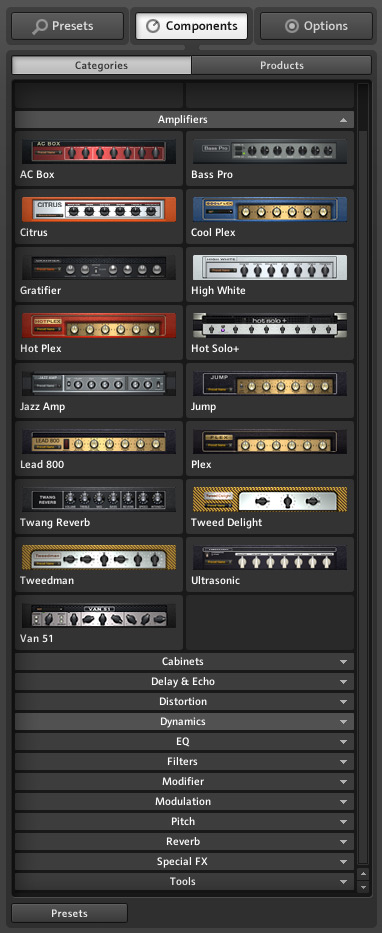Screen dimensions: 382x933
Task: Click the "Twang Reverb" label text
Action: [x=55, y=523]
